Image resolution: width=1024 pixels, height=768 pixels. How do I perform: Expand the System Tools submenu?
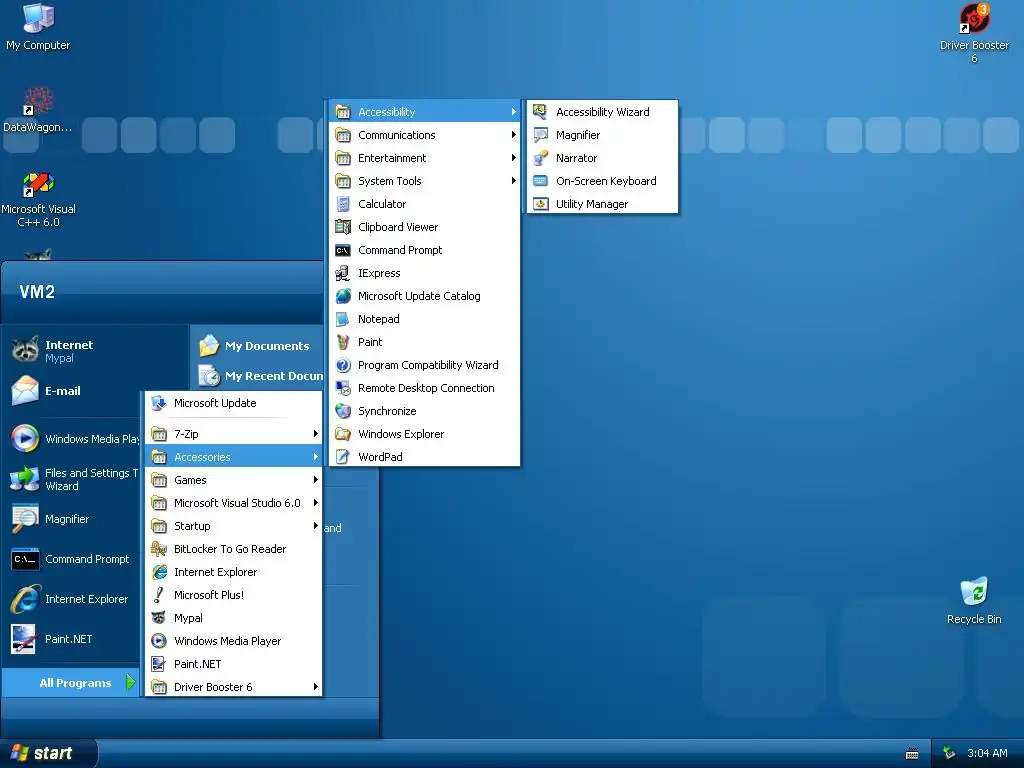point(425,181)
